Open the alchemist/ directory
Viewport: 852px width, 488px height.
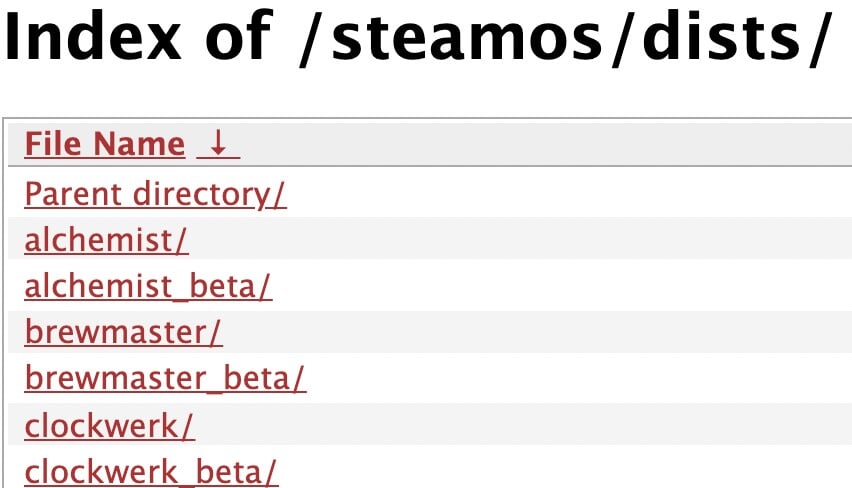tap(106, 240)
